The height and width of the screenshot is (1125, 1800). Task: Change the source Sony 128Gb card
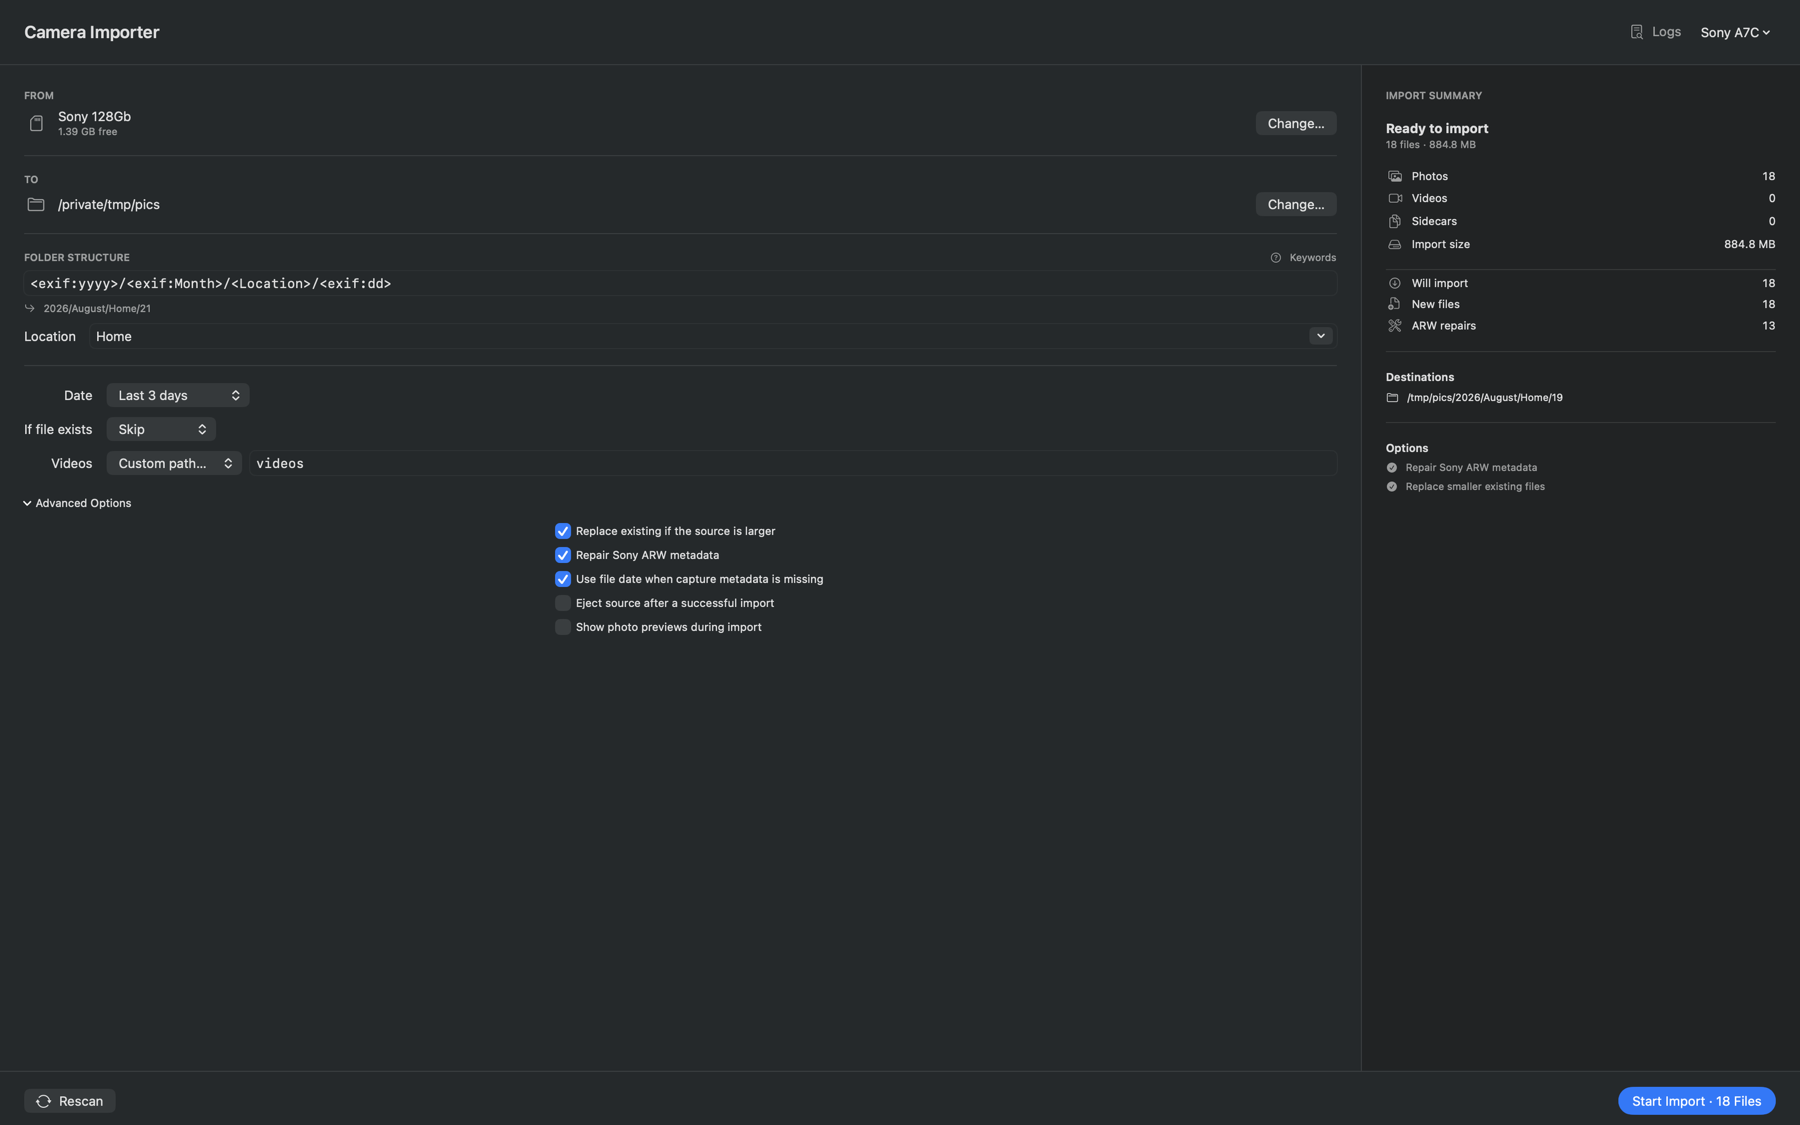click(x=1295, y=123)
